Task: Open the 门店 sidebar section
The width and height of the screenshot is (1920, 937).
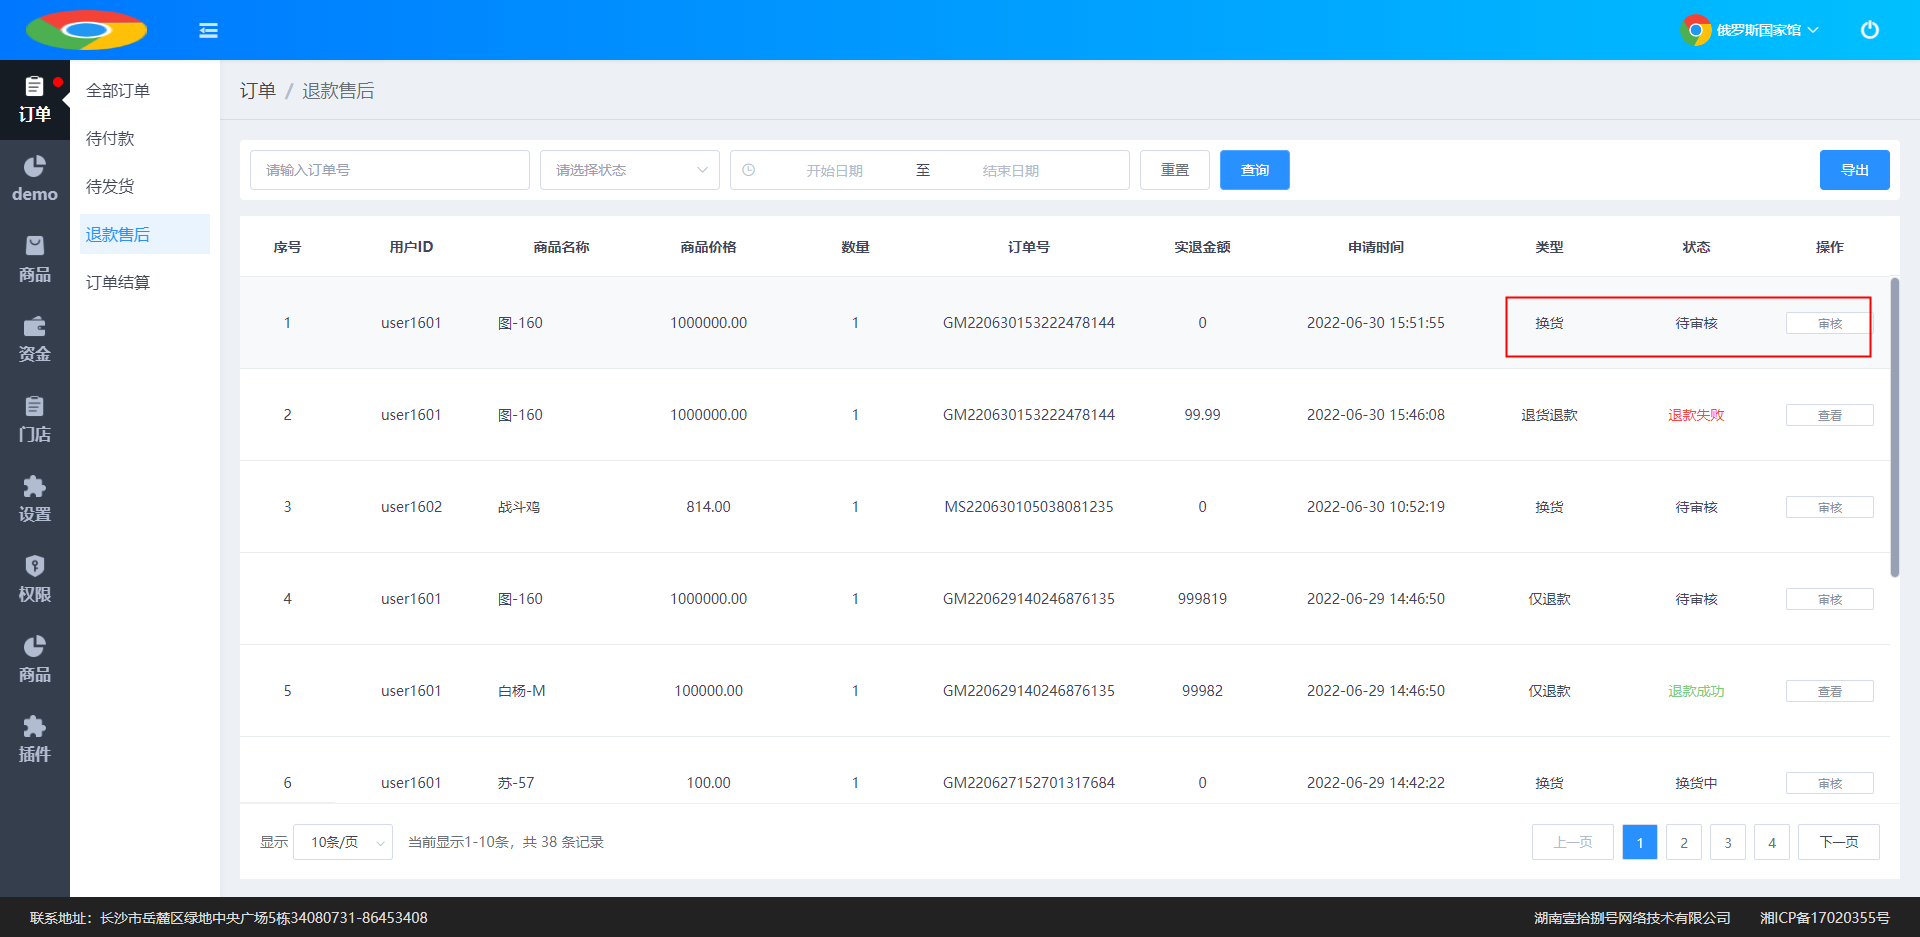Action: pyautogui.click(x=35, y=420)
